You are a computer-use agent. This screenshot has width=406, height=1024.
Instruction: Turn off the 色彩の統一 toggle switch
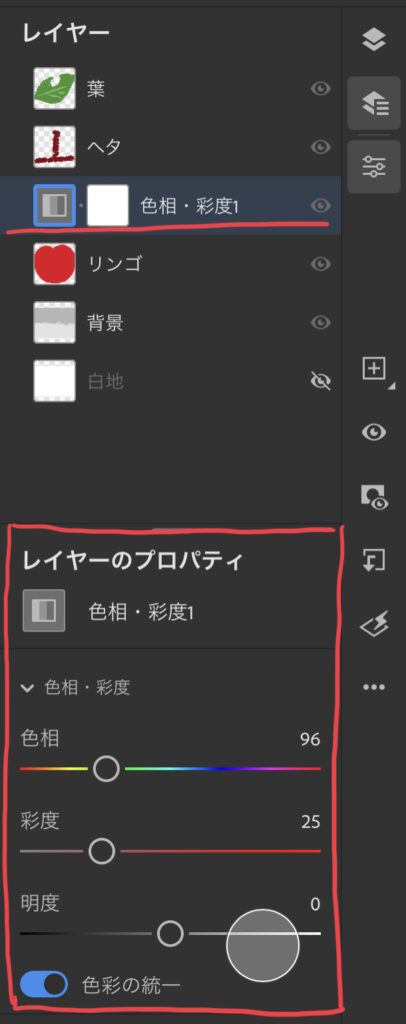coord(43,984)
